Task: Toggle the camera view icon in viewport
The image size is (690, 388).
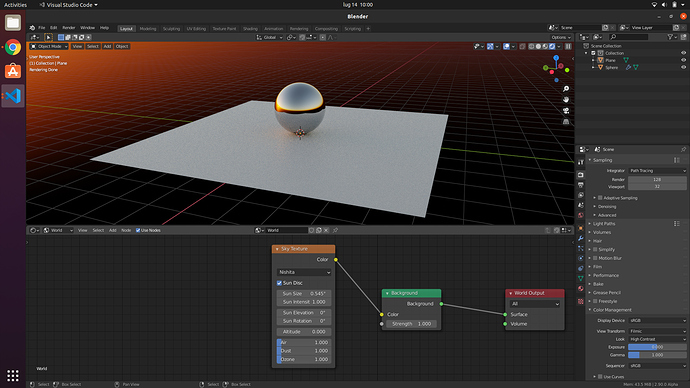Action: 566,111
